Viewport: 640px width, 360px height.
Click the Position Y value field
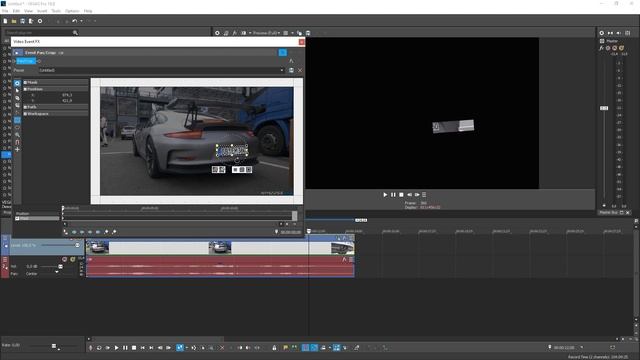click(67, 100)
